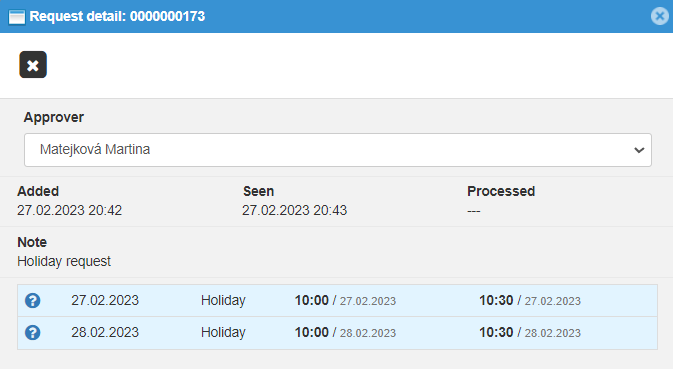Click the Processed status placeholder dashes

tap(474, 211)
